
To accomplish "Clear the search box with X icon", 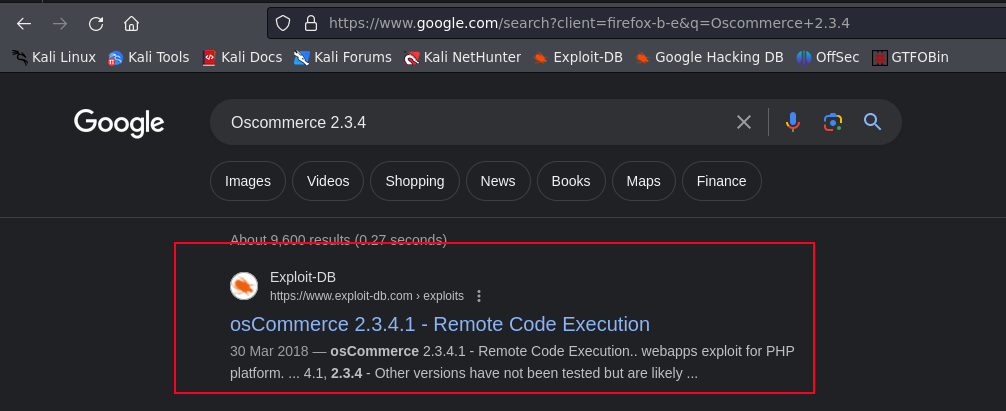I will [744, 122].
